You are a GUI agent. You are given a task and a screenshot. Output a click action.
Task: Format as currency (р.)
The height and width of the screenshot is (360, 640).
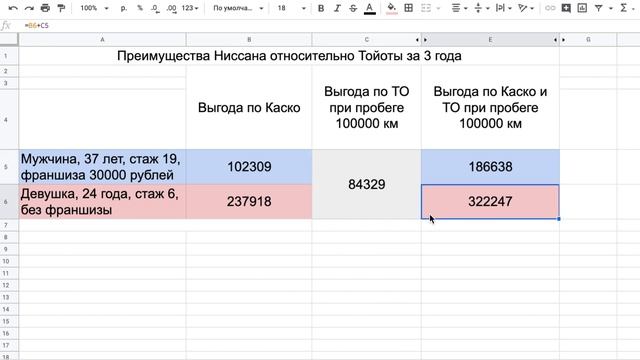(124, 8)
